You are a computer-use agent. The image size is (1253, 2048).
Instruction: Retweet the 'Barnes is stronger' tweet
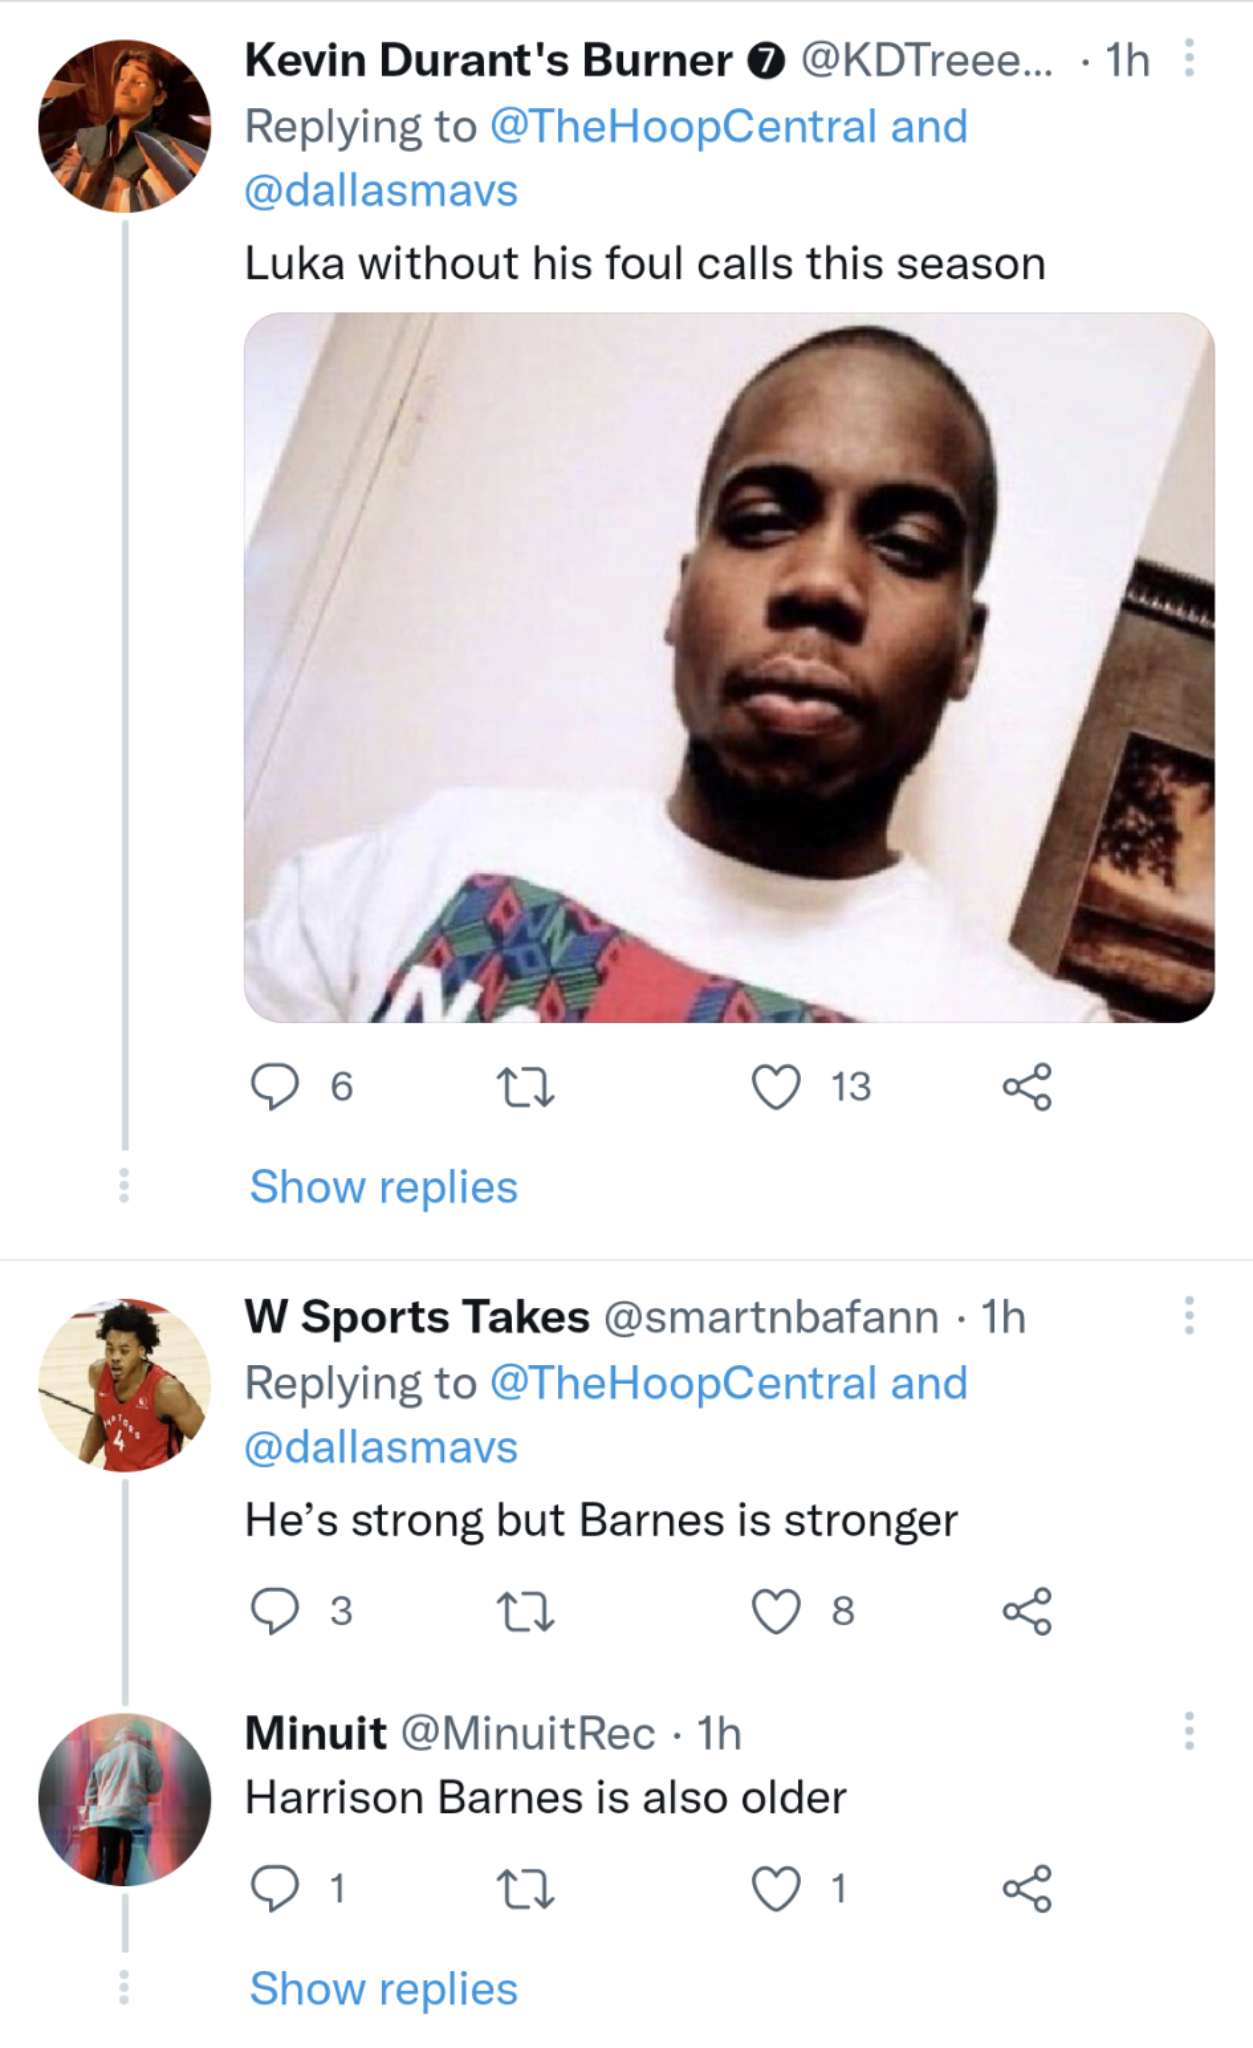pos(526,1611)
